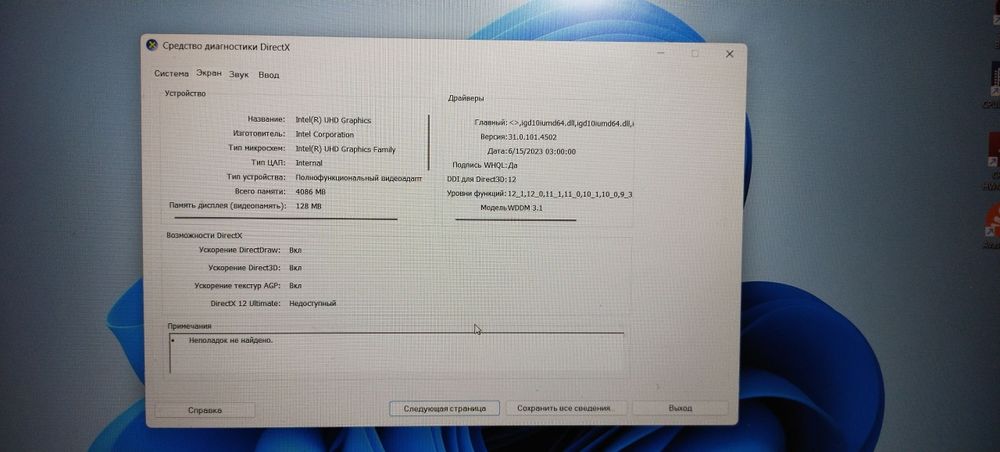Click the 'Изготовитель:' label
The width and height of the screenshot is (1000, 452).
pyautogui.click(x=259, y=134)
